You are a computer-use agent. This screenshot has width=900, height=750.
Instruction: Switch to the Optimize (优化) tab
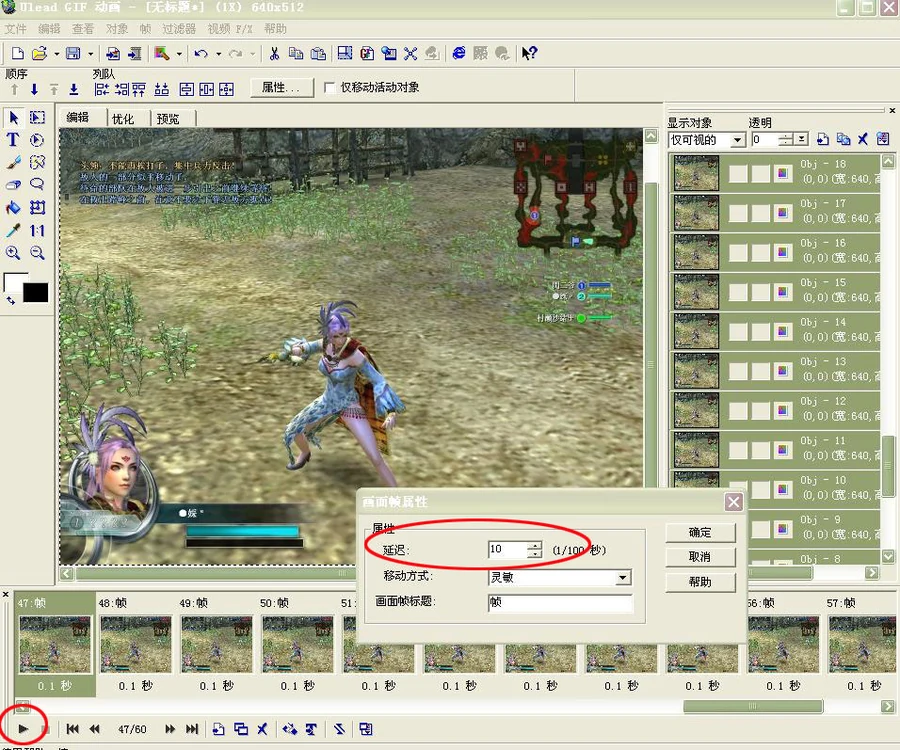123,119
